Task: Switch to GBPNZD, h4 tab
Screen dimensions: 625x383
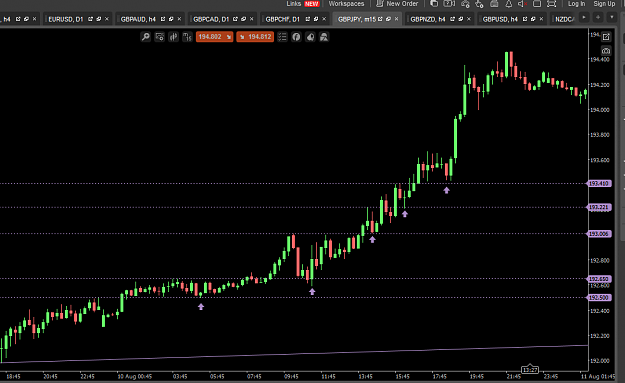Action: (x=428, y=19)
